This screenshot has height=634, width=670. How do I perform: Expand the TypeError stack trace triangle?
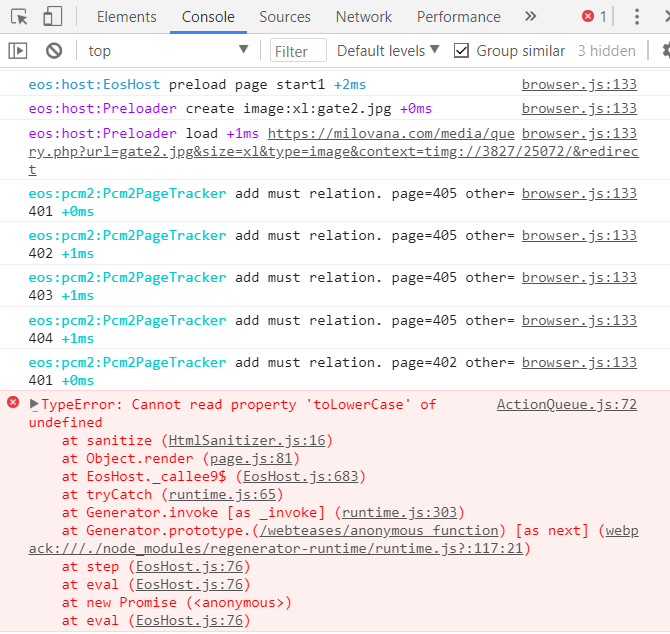click(34, 404)
